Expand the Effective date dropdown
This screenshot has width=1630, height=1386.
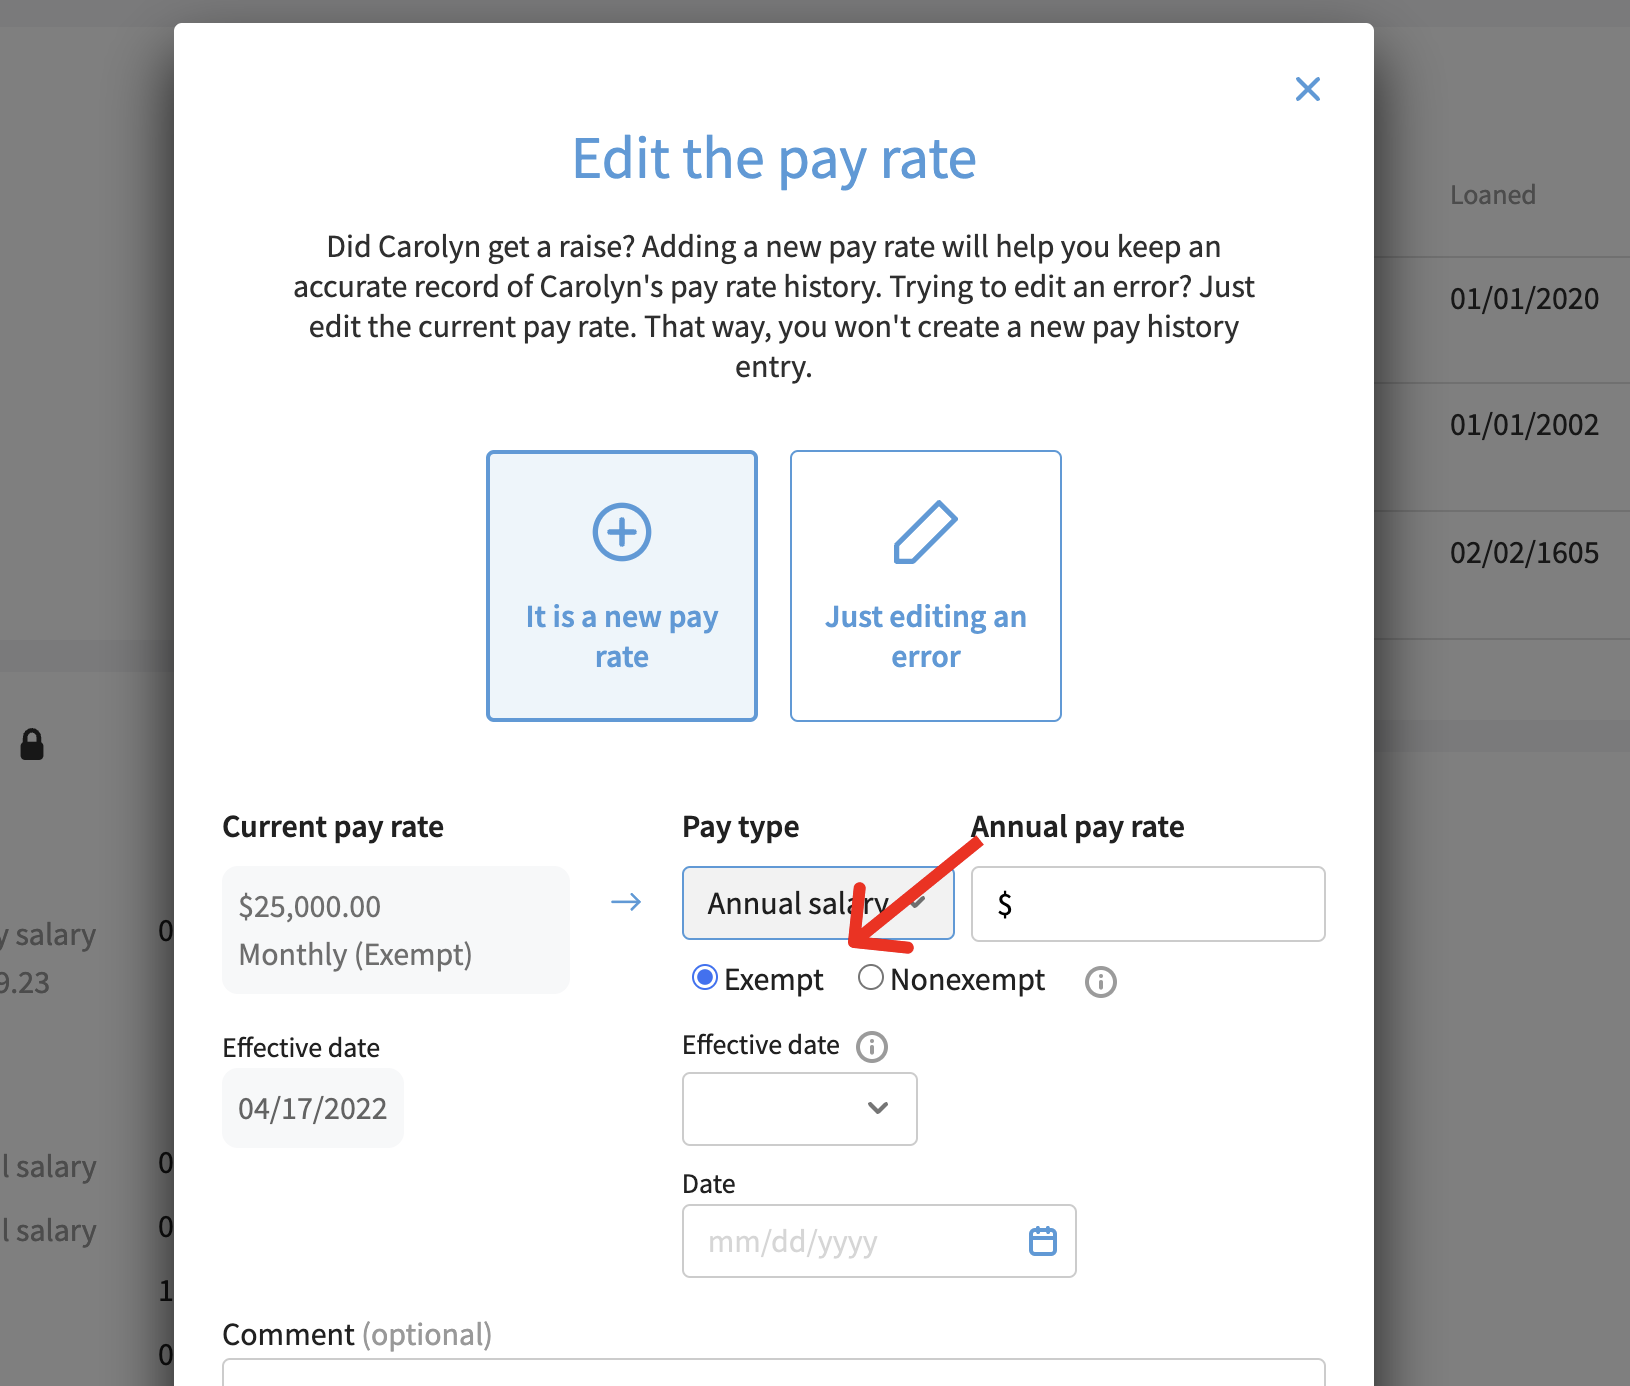[x=799, y=1108]
